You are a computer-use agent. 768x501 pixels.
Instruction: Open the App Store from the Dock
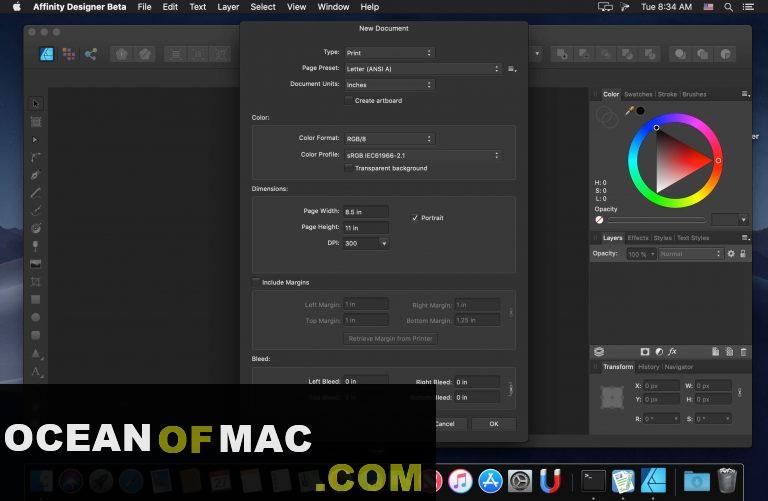coord(490,480)
